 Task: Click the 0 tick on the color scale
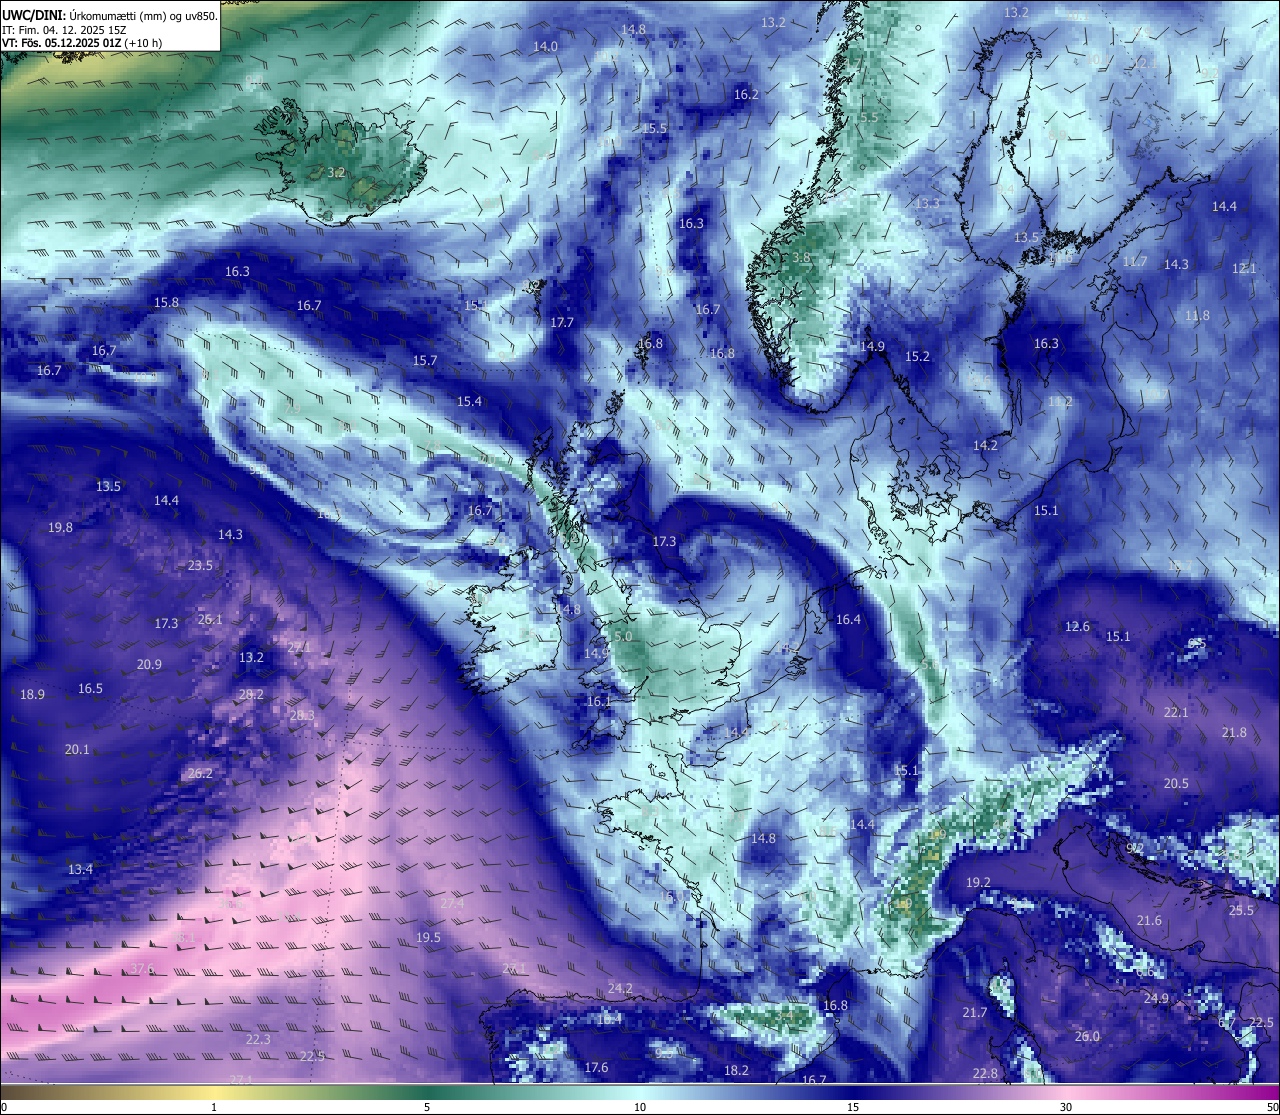click(x=3, y=1107)
